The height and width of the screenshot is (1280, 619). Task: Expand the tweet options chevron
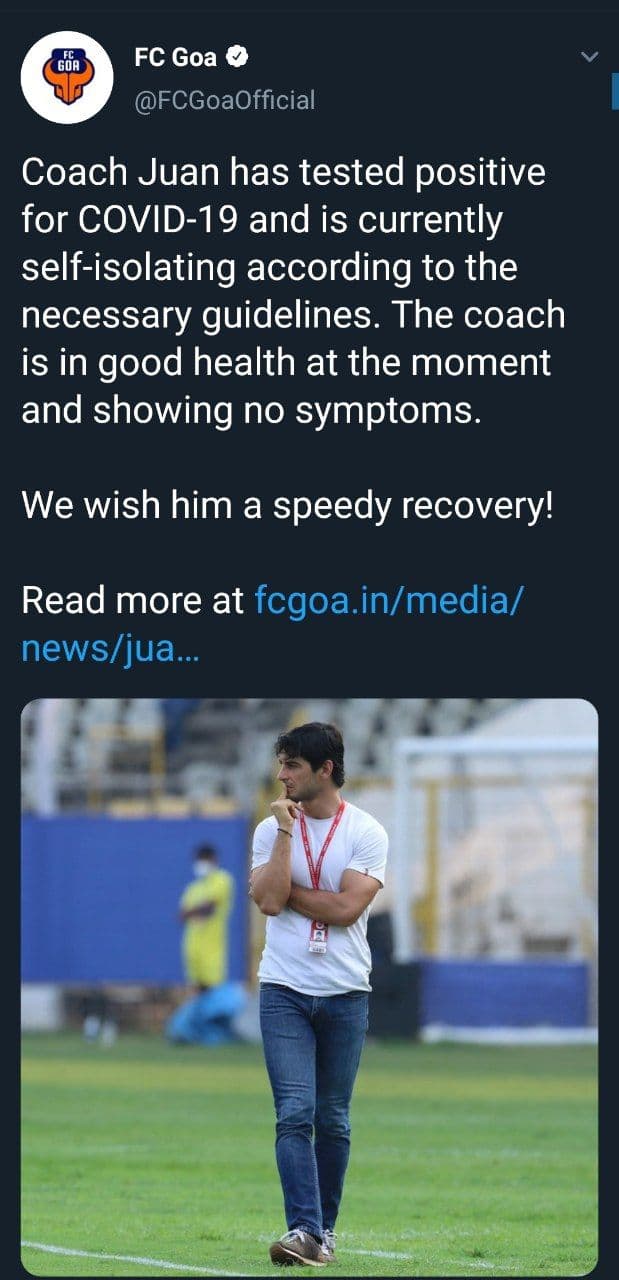[x=590, y=57]
